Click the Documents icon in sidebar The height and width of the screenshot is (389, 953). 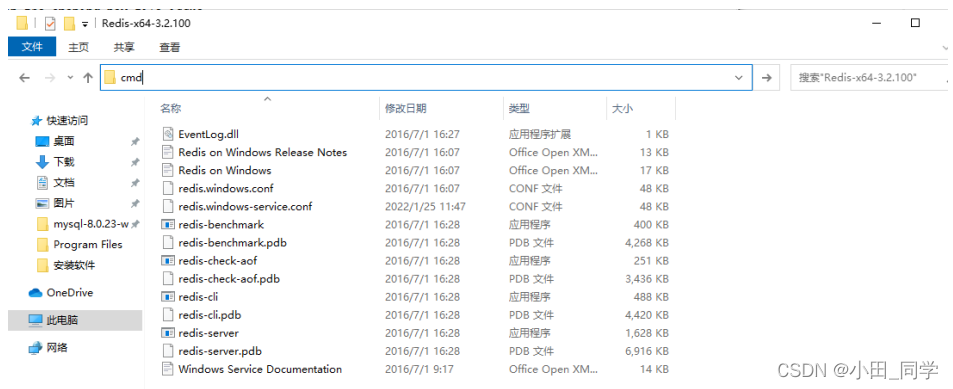pyautogui.click(x=42, y=182)
